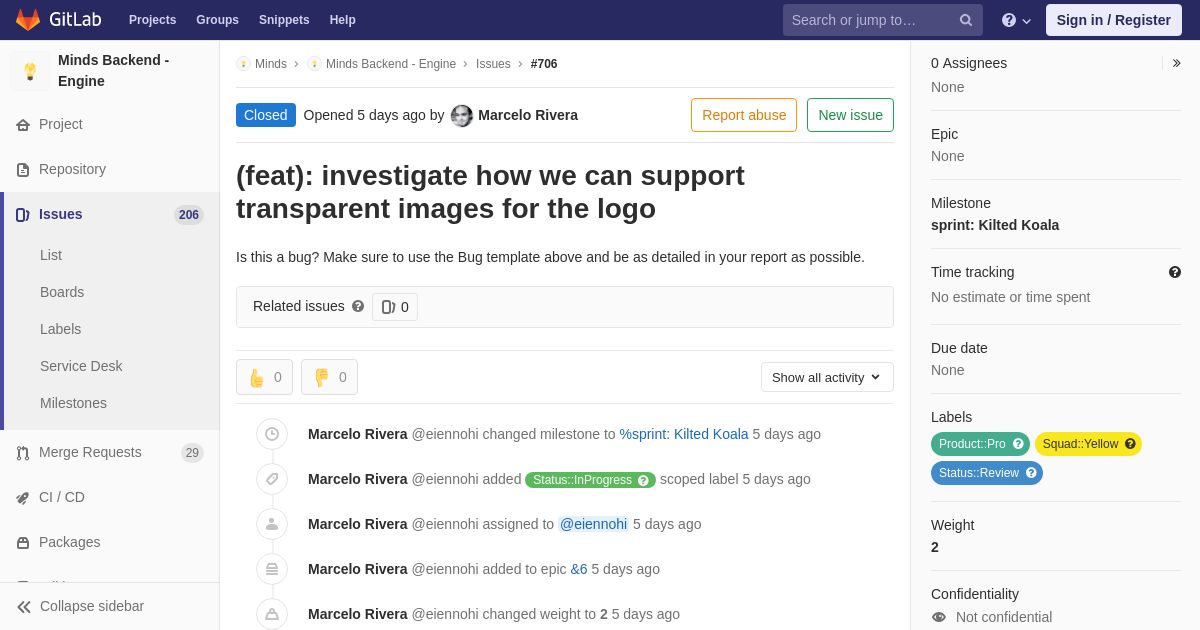The height and width of the screenshot is (630, 1200).
Task: Open Milestones submenu item
Action: 73,403
